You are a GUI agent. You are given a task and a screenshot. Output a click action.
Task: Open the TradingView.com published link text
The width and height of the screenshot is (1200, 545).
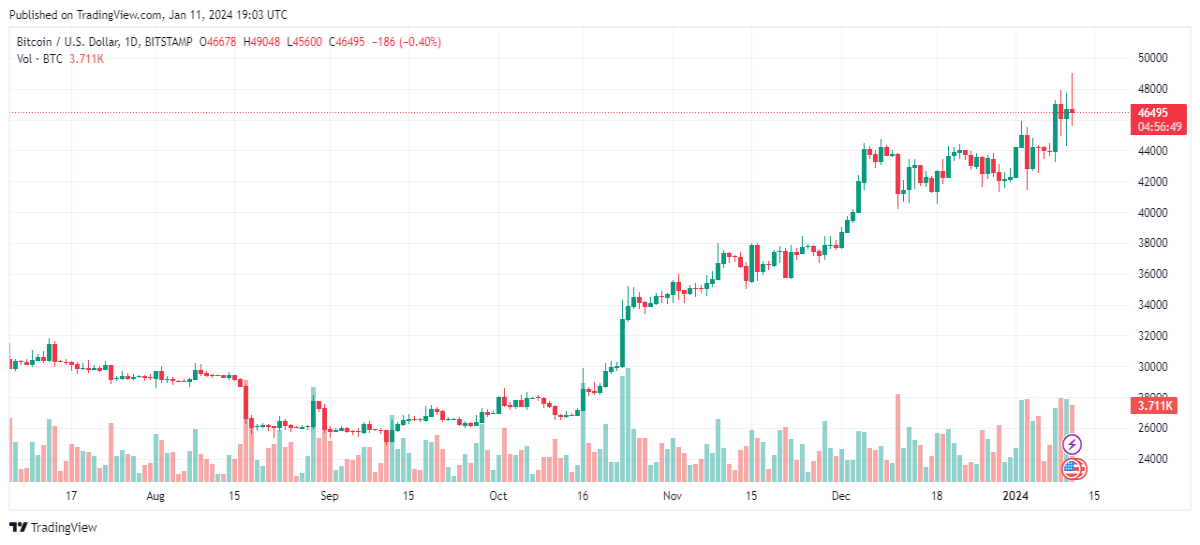click(122, 15)
